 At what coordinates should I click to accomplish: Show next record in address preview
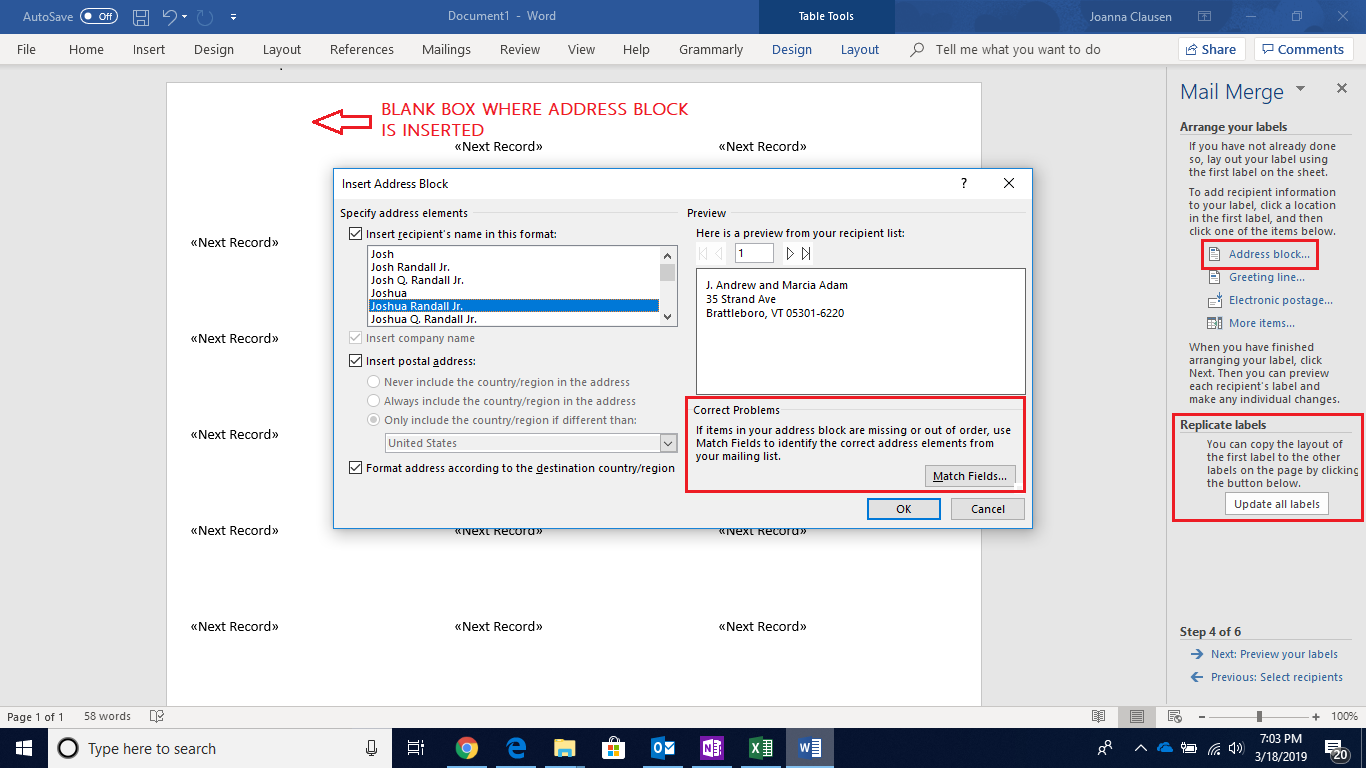[x=789, y=254]
